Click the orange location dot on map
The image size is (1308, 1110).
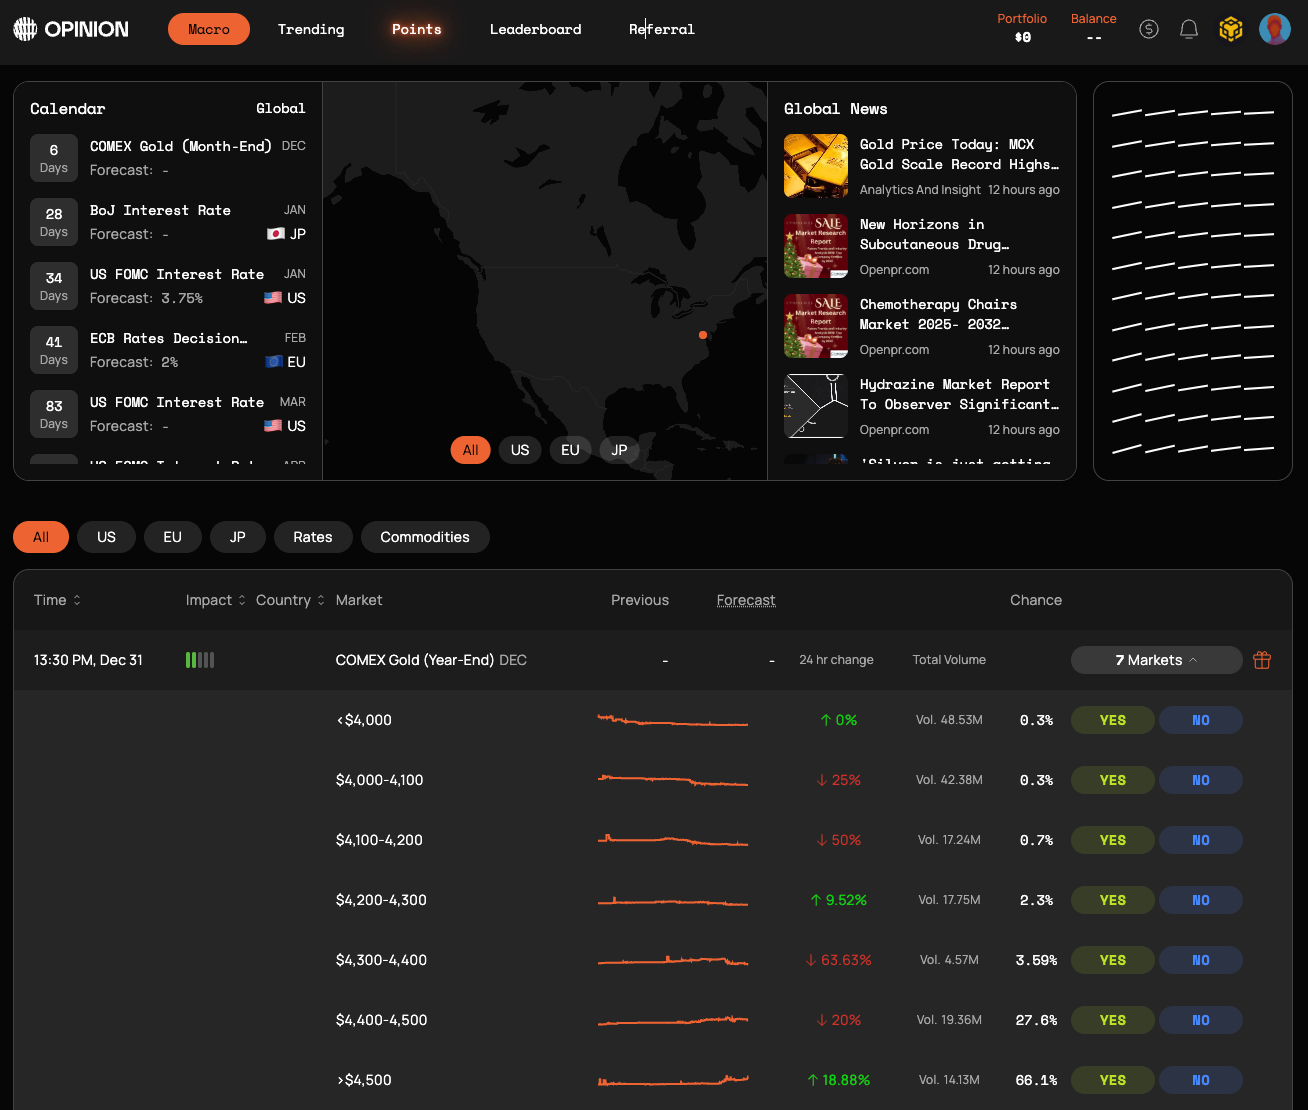point(703,335)
